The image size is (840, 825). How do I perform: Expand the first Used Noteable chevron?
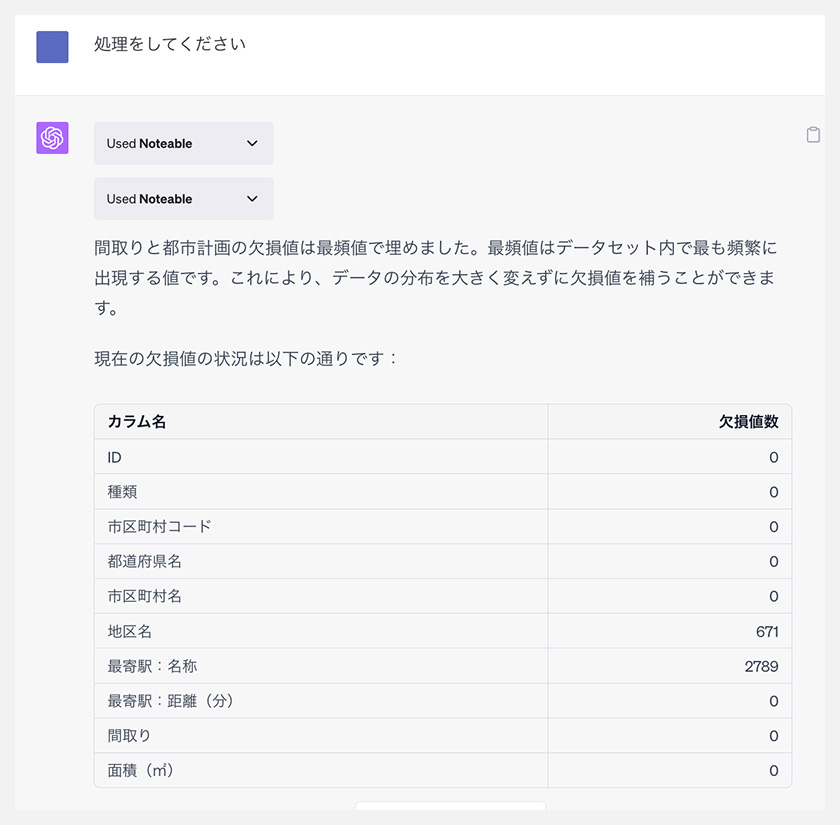click(252, 143)
